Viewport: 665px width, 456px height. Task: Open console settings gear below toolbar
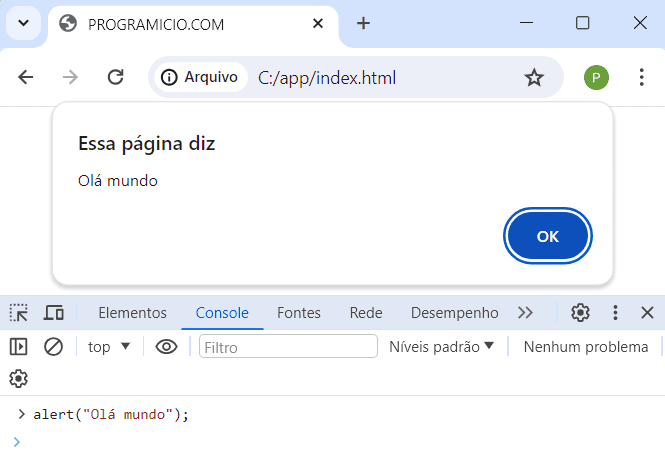pos(19,378)
